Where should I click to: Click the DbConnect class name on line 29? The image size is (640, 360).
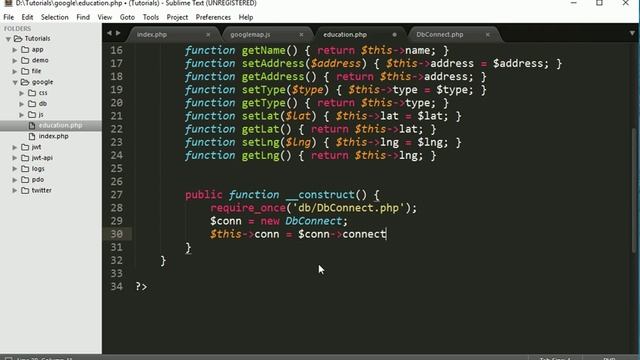click(x=313, y=221)
